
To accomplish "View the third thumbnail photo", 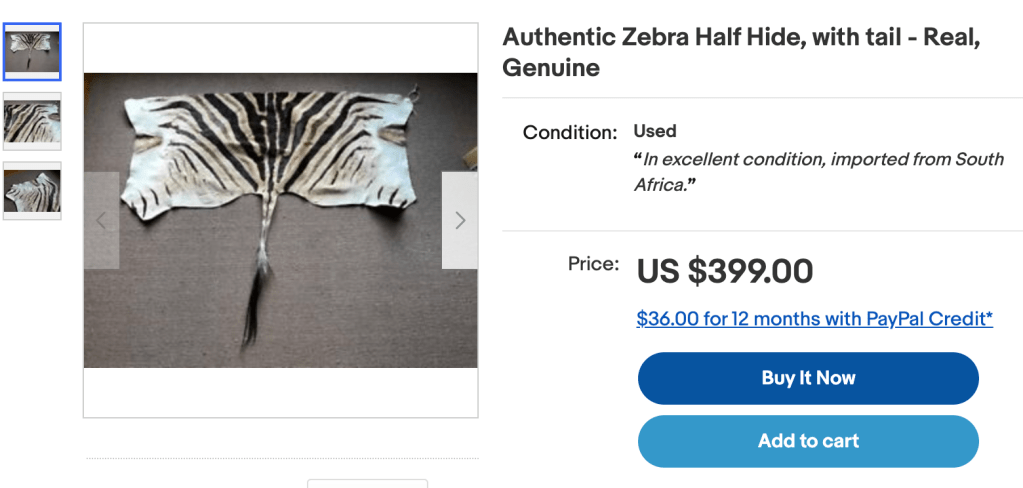I will (32, 191).
